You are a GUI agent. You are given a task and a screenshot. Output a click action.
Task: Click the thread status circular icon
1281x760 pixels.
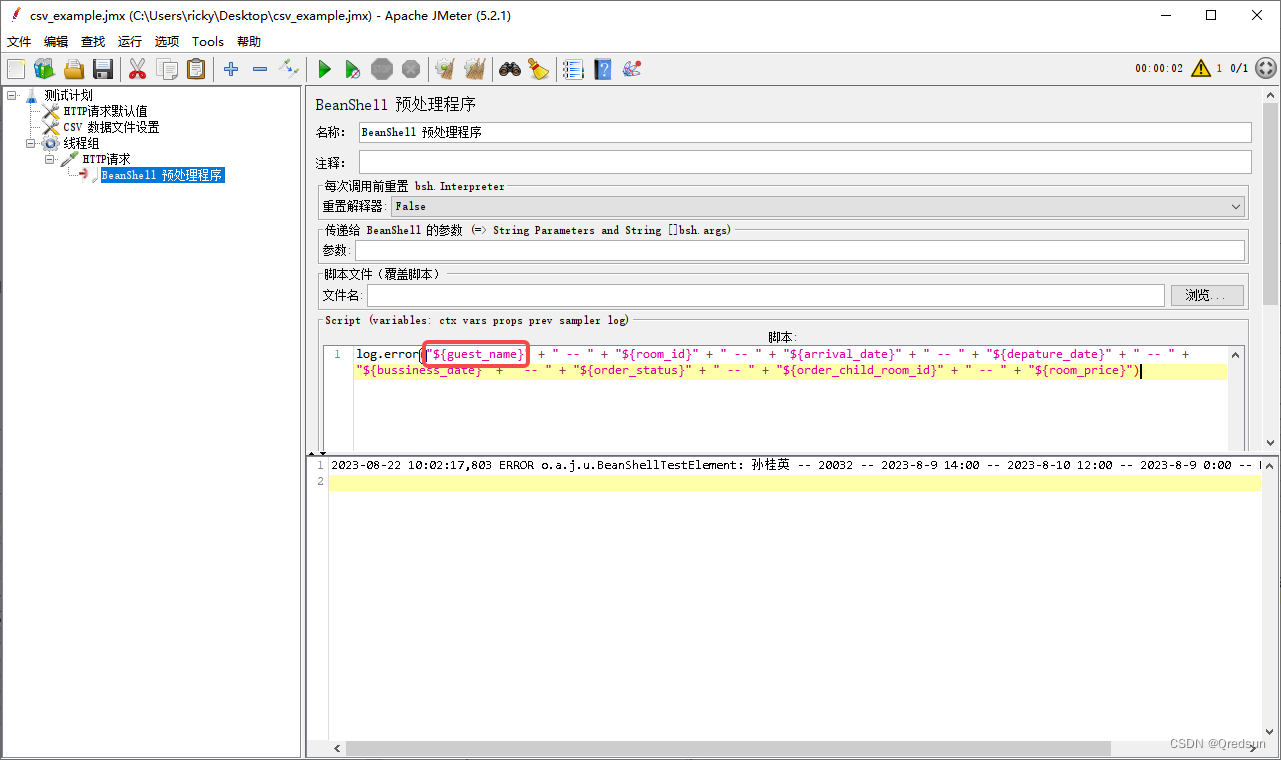(1266, 68)
